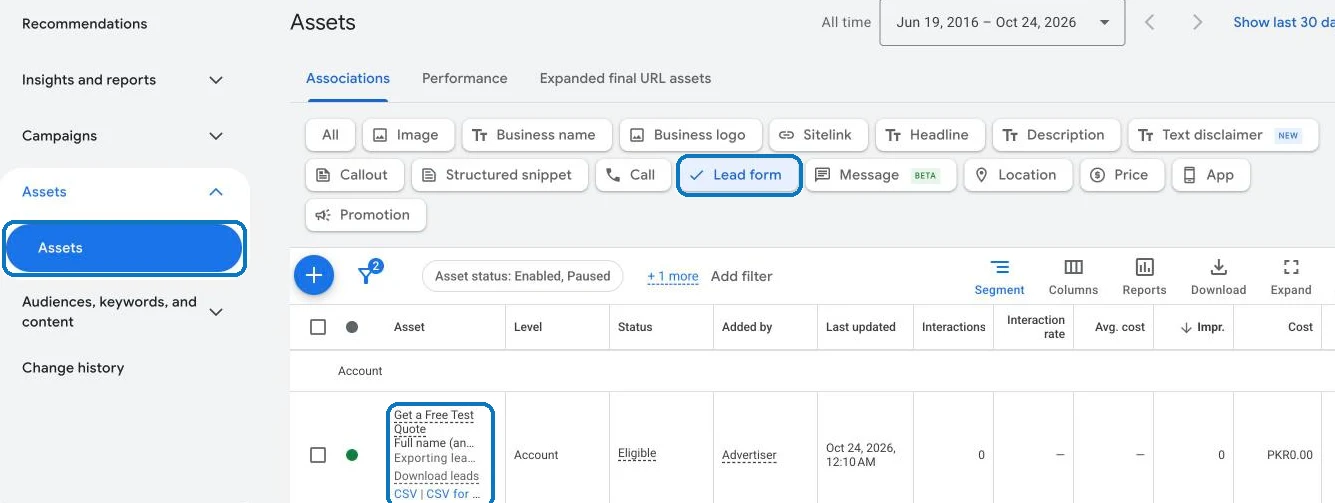Open Recommendations in sidebar
The height and width of the screenshot is (503, 1335).
tap(84, 24)
